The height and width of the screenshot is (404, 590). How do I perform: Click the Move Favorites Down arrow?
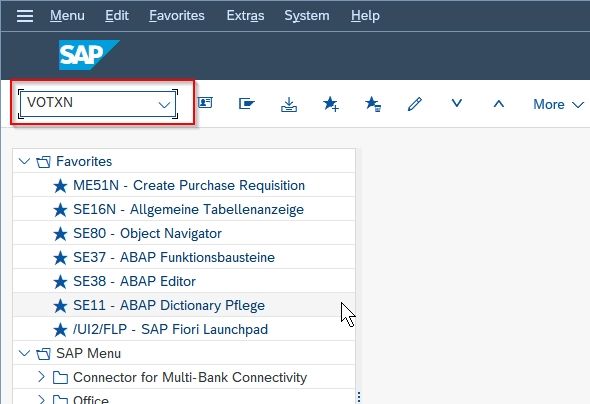coord(457,103)
